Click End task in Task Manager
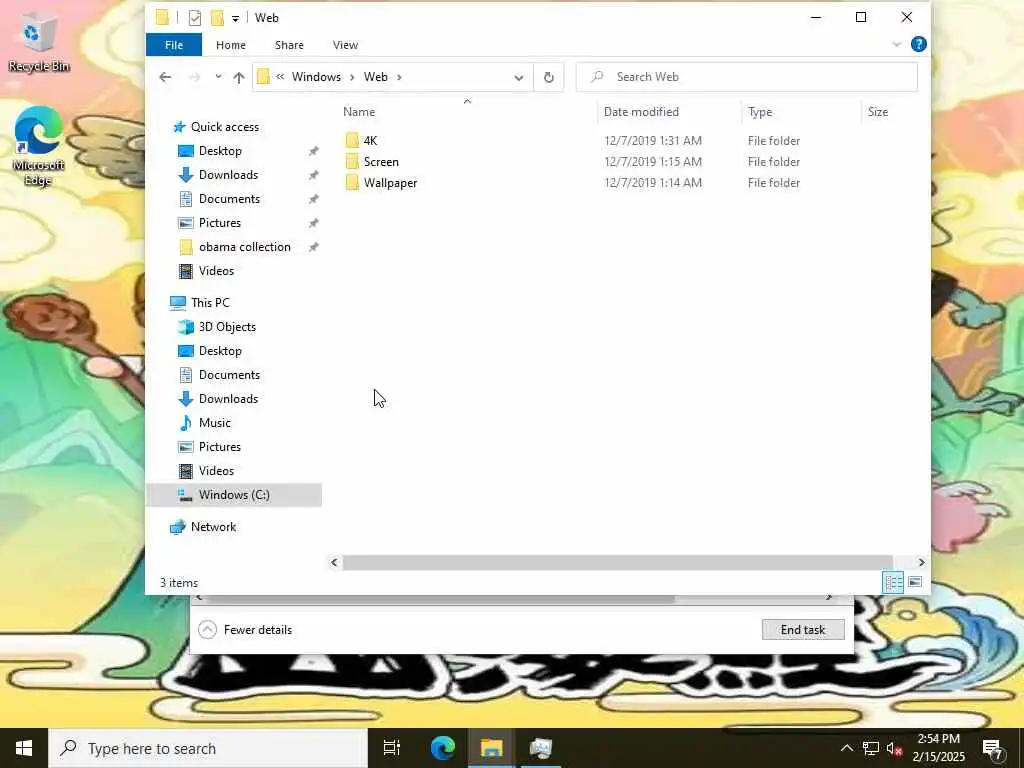Screen dimensions: 1024x768 [x=803, y=630]
